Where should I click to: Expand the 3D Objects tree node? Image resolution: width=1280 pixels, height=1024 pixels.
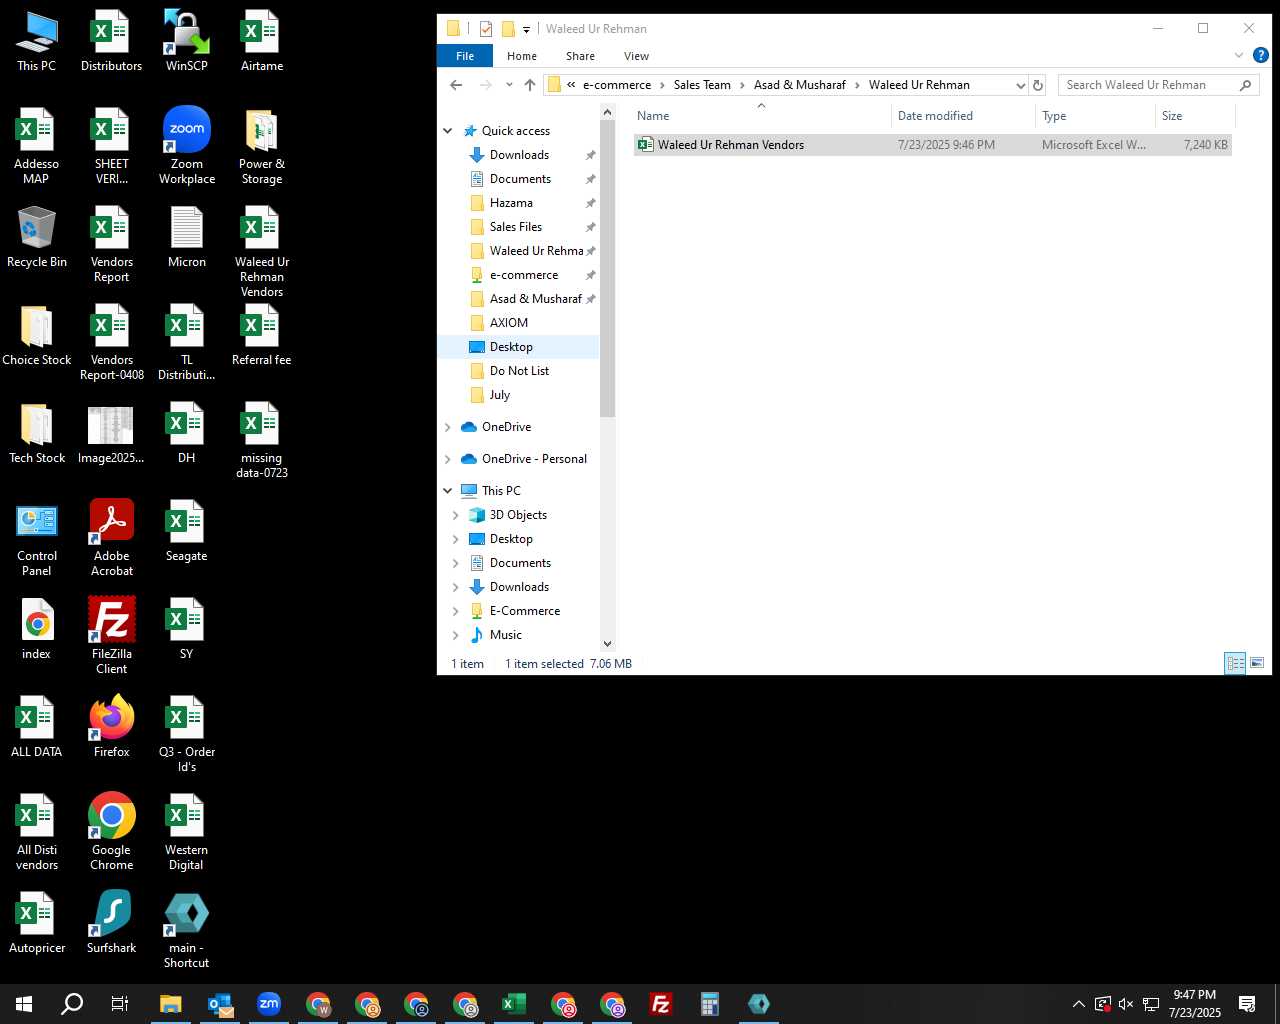coord(456,515)
